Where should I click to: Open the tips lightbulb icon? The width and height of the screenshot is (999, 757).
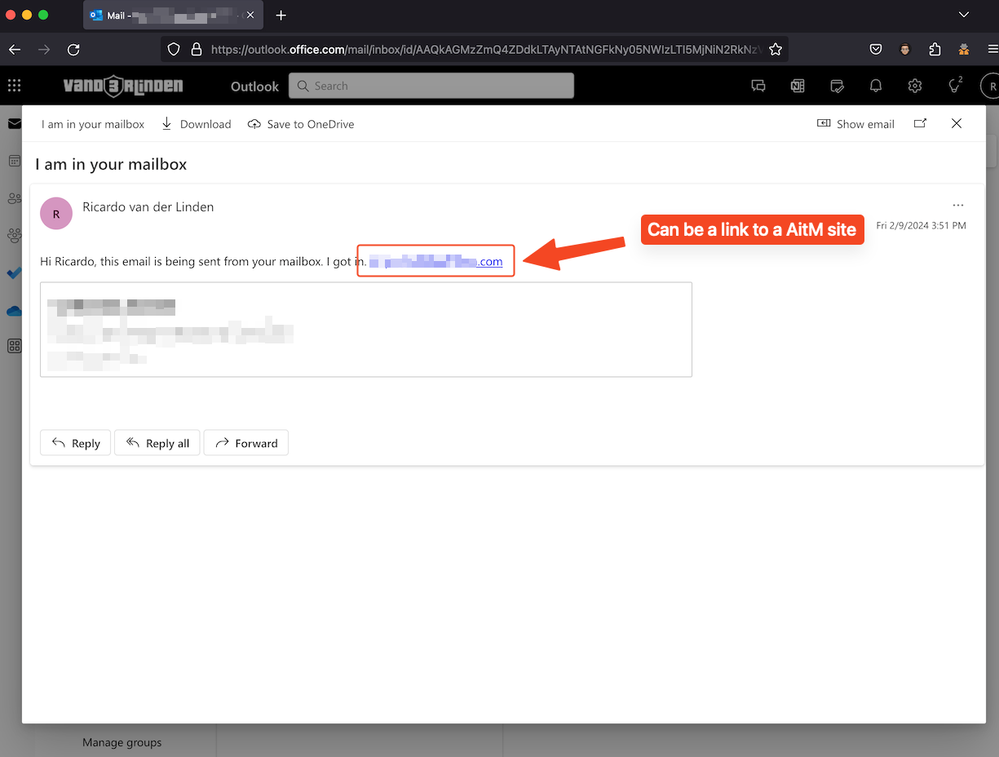[x=954, y=85]
